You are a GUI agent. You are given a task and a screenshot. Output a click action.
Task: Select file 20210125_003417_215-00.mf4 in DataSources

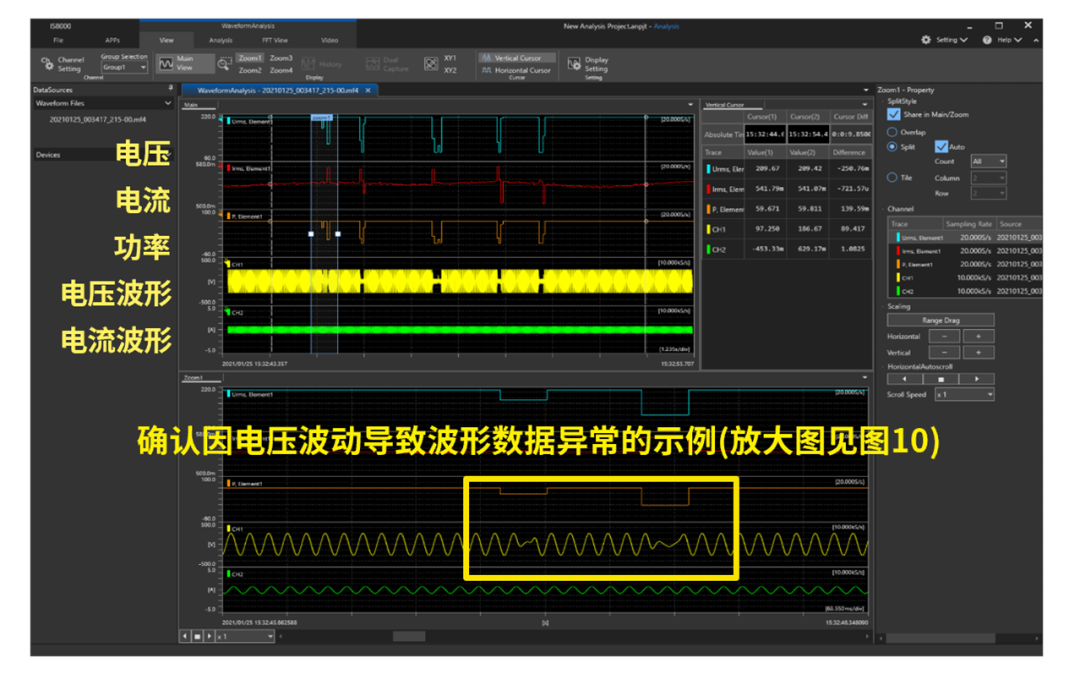[98, 119]
